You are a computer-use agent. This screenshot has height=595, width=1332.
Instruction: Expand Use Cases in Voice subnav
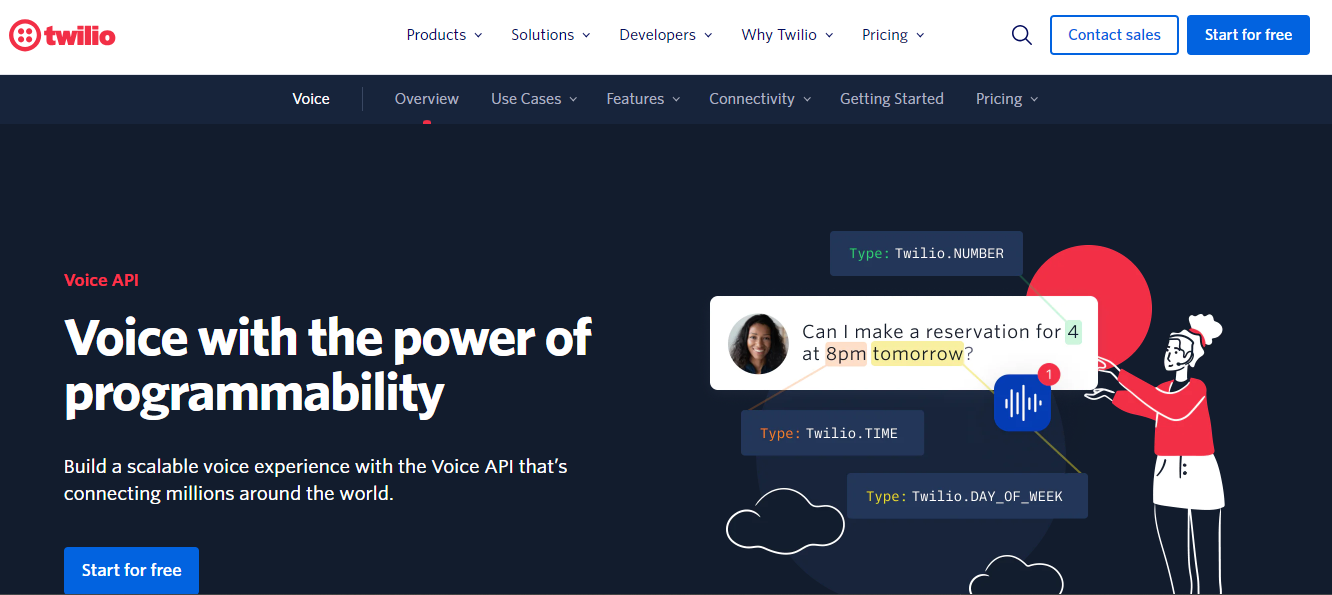click(x=533, y=99)
